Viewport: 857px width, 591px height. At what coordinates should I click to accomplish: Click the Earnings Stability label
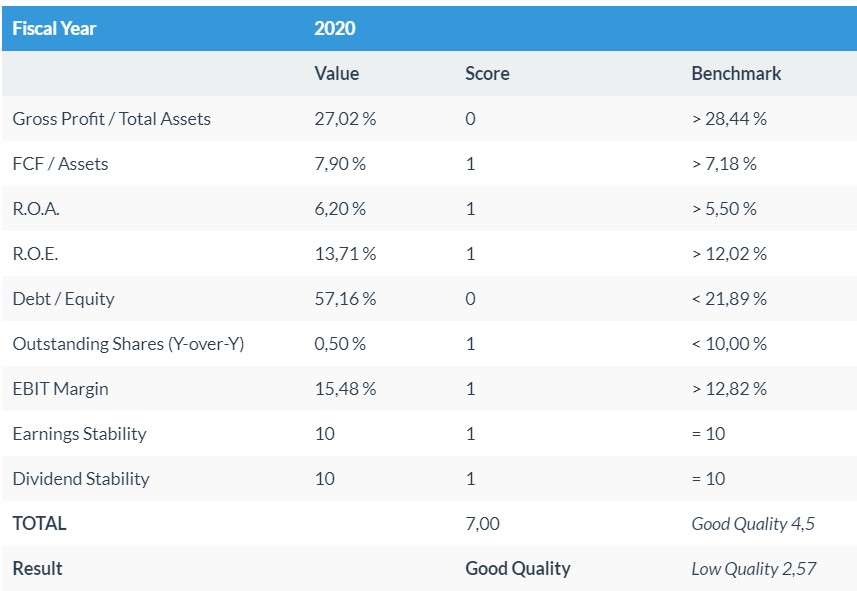(79, 434)
